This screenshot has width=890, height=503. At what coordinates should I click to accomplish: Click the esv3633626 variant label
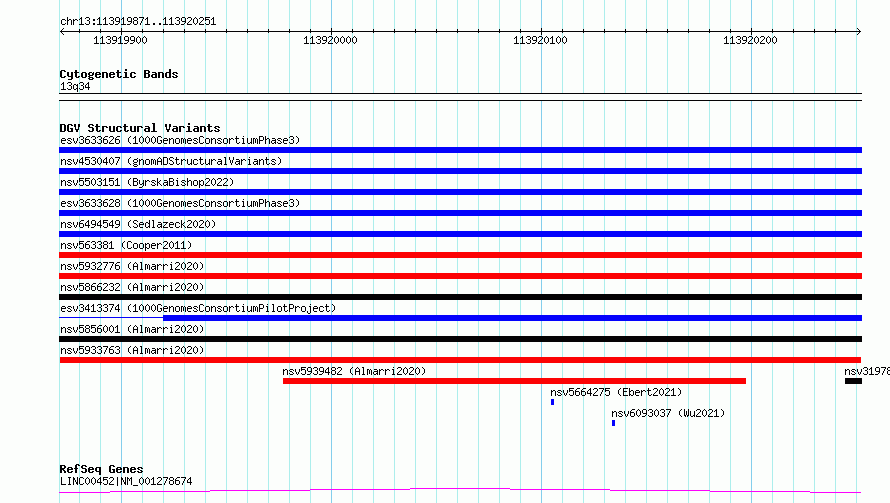coord(180,140)
